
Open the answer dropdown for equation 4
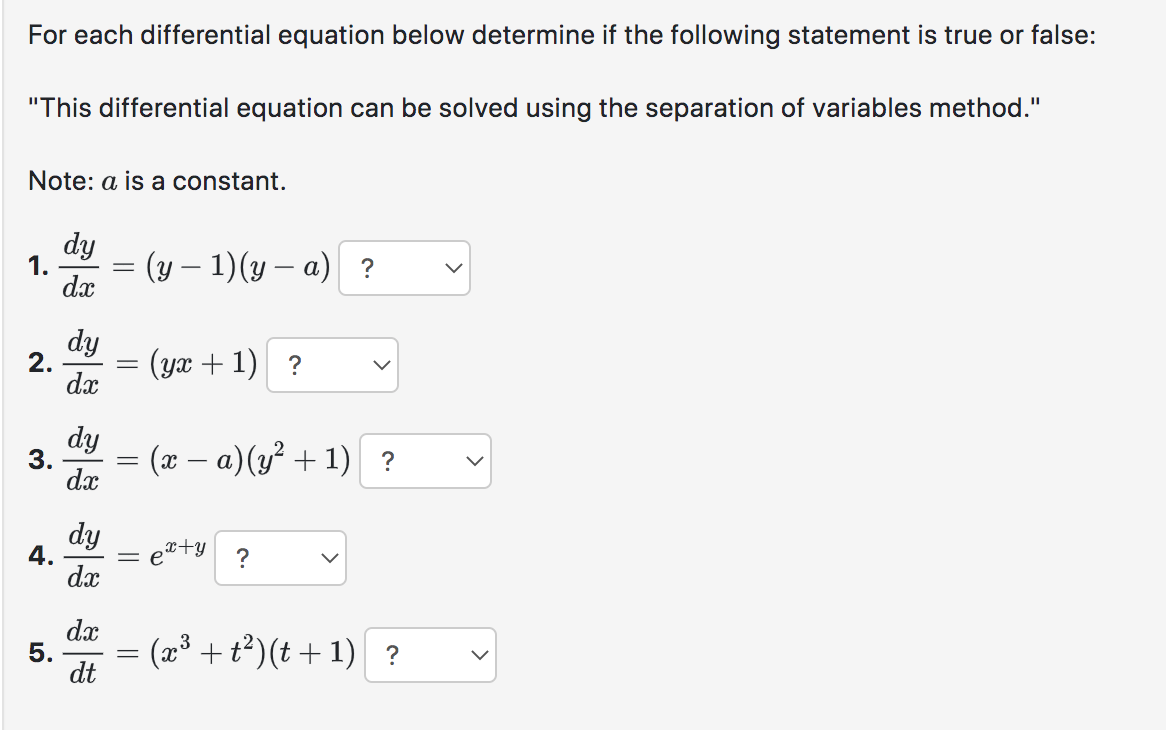coord(280,558)
